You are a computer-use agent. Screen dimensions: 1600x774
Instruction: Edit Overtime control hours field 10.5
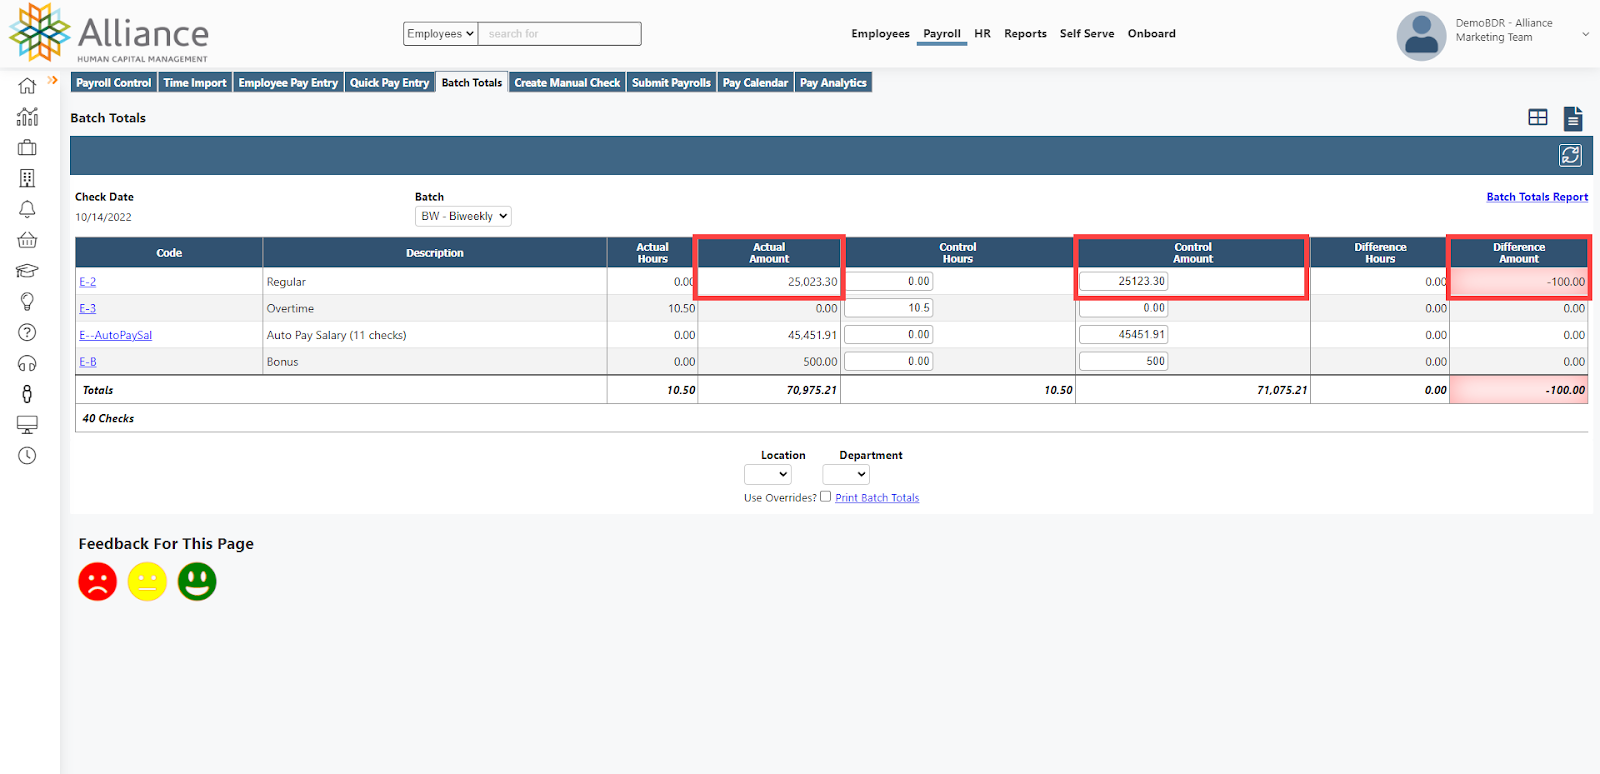click(x=889, y=308)
